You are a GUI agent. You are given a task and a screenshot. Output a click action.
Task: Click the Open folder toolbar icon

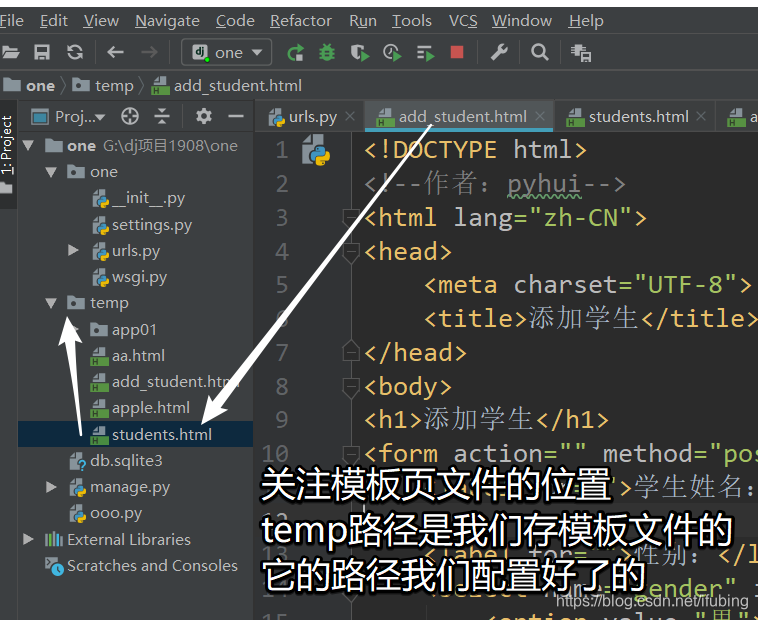coord(10,52)
